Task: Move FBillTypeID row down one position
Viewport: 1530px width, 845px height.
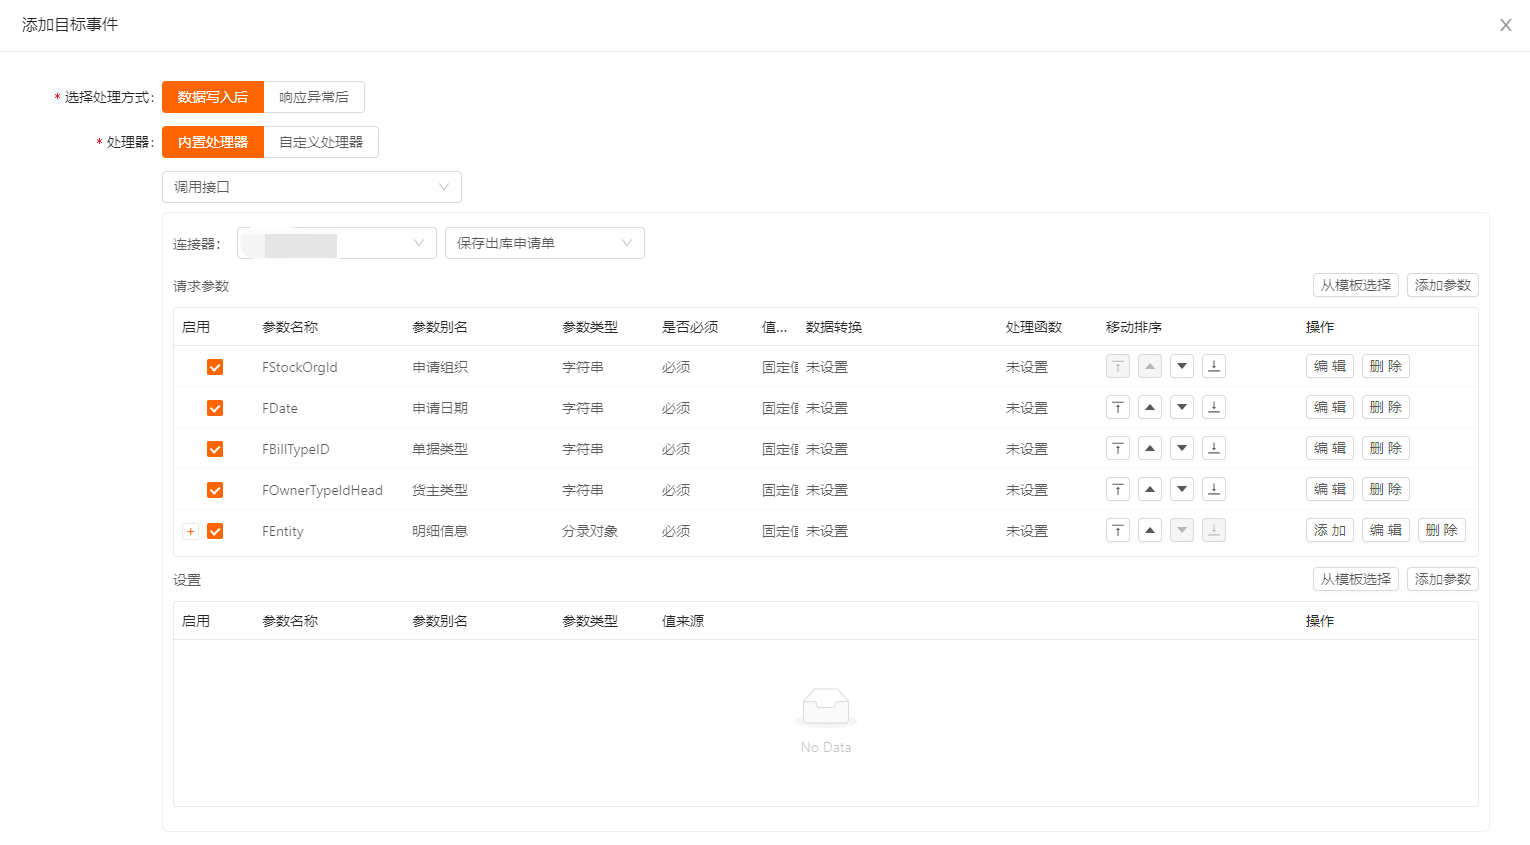Action: 1182,449
